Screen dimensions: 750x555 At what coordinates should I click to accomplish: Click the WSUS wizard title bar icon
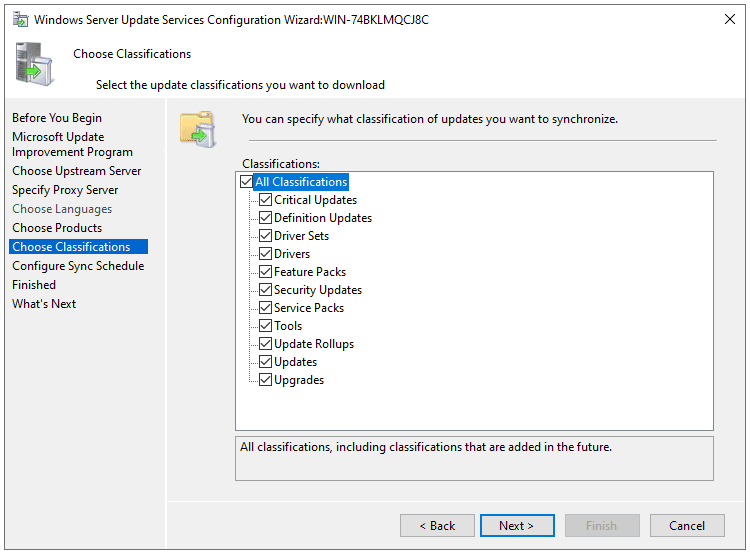coord(21,20)
